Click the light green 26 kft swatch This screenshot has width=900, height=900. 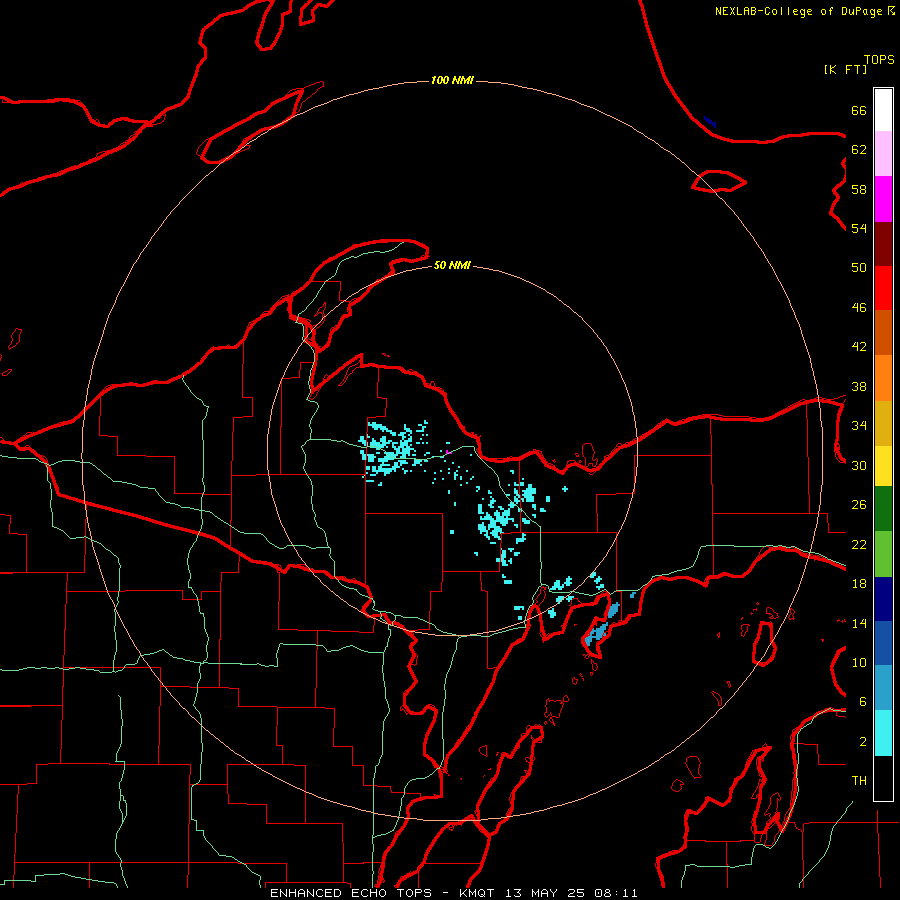pyautogui.click(x=883, y=554)
